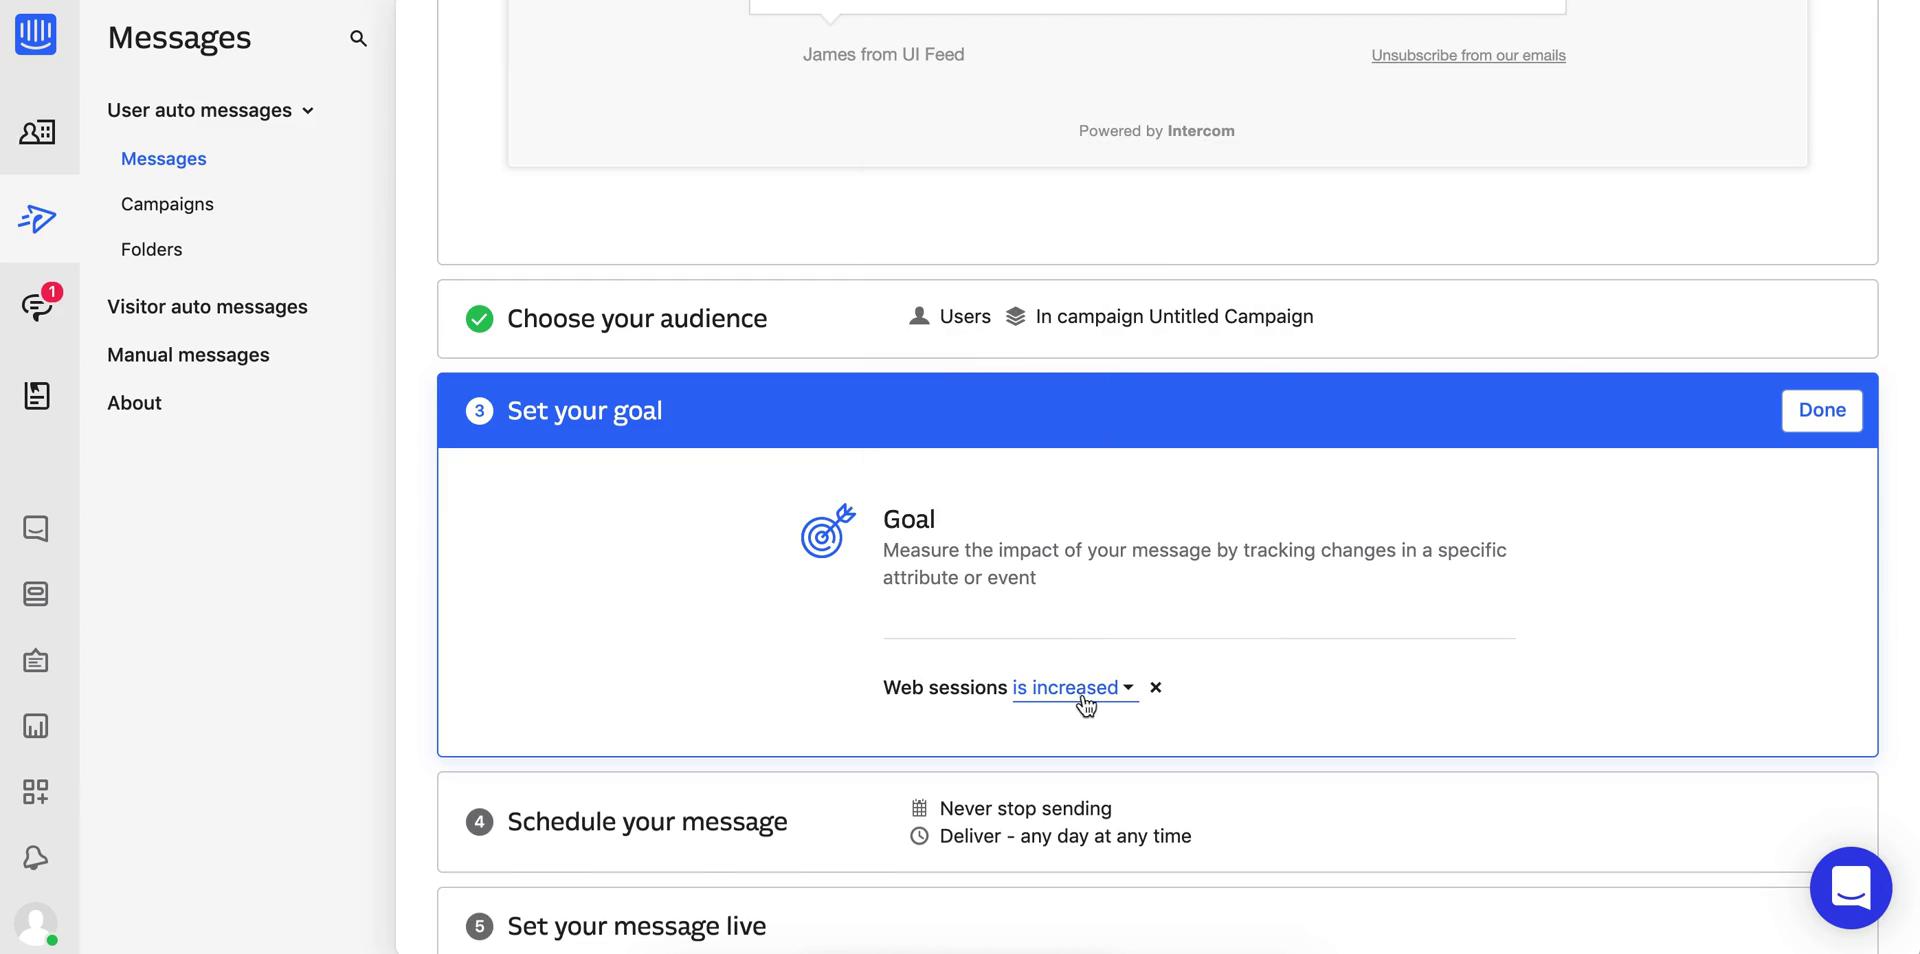Click step 4 number badge

pos(479,822)
